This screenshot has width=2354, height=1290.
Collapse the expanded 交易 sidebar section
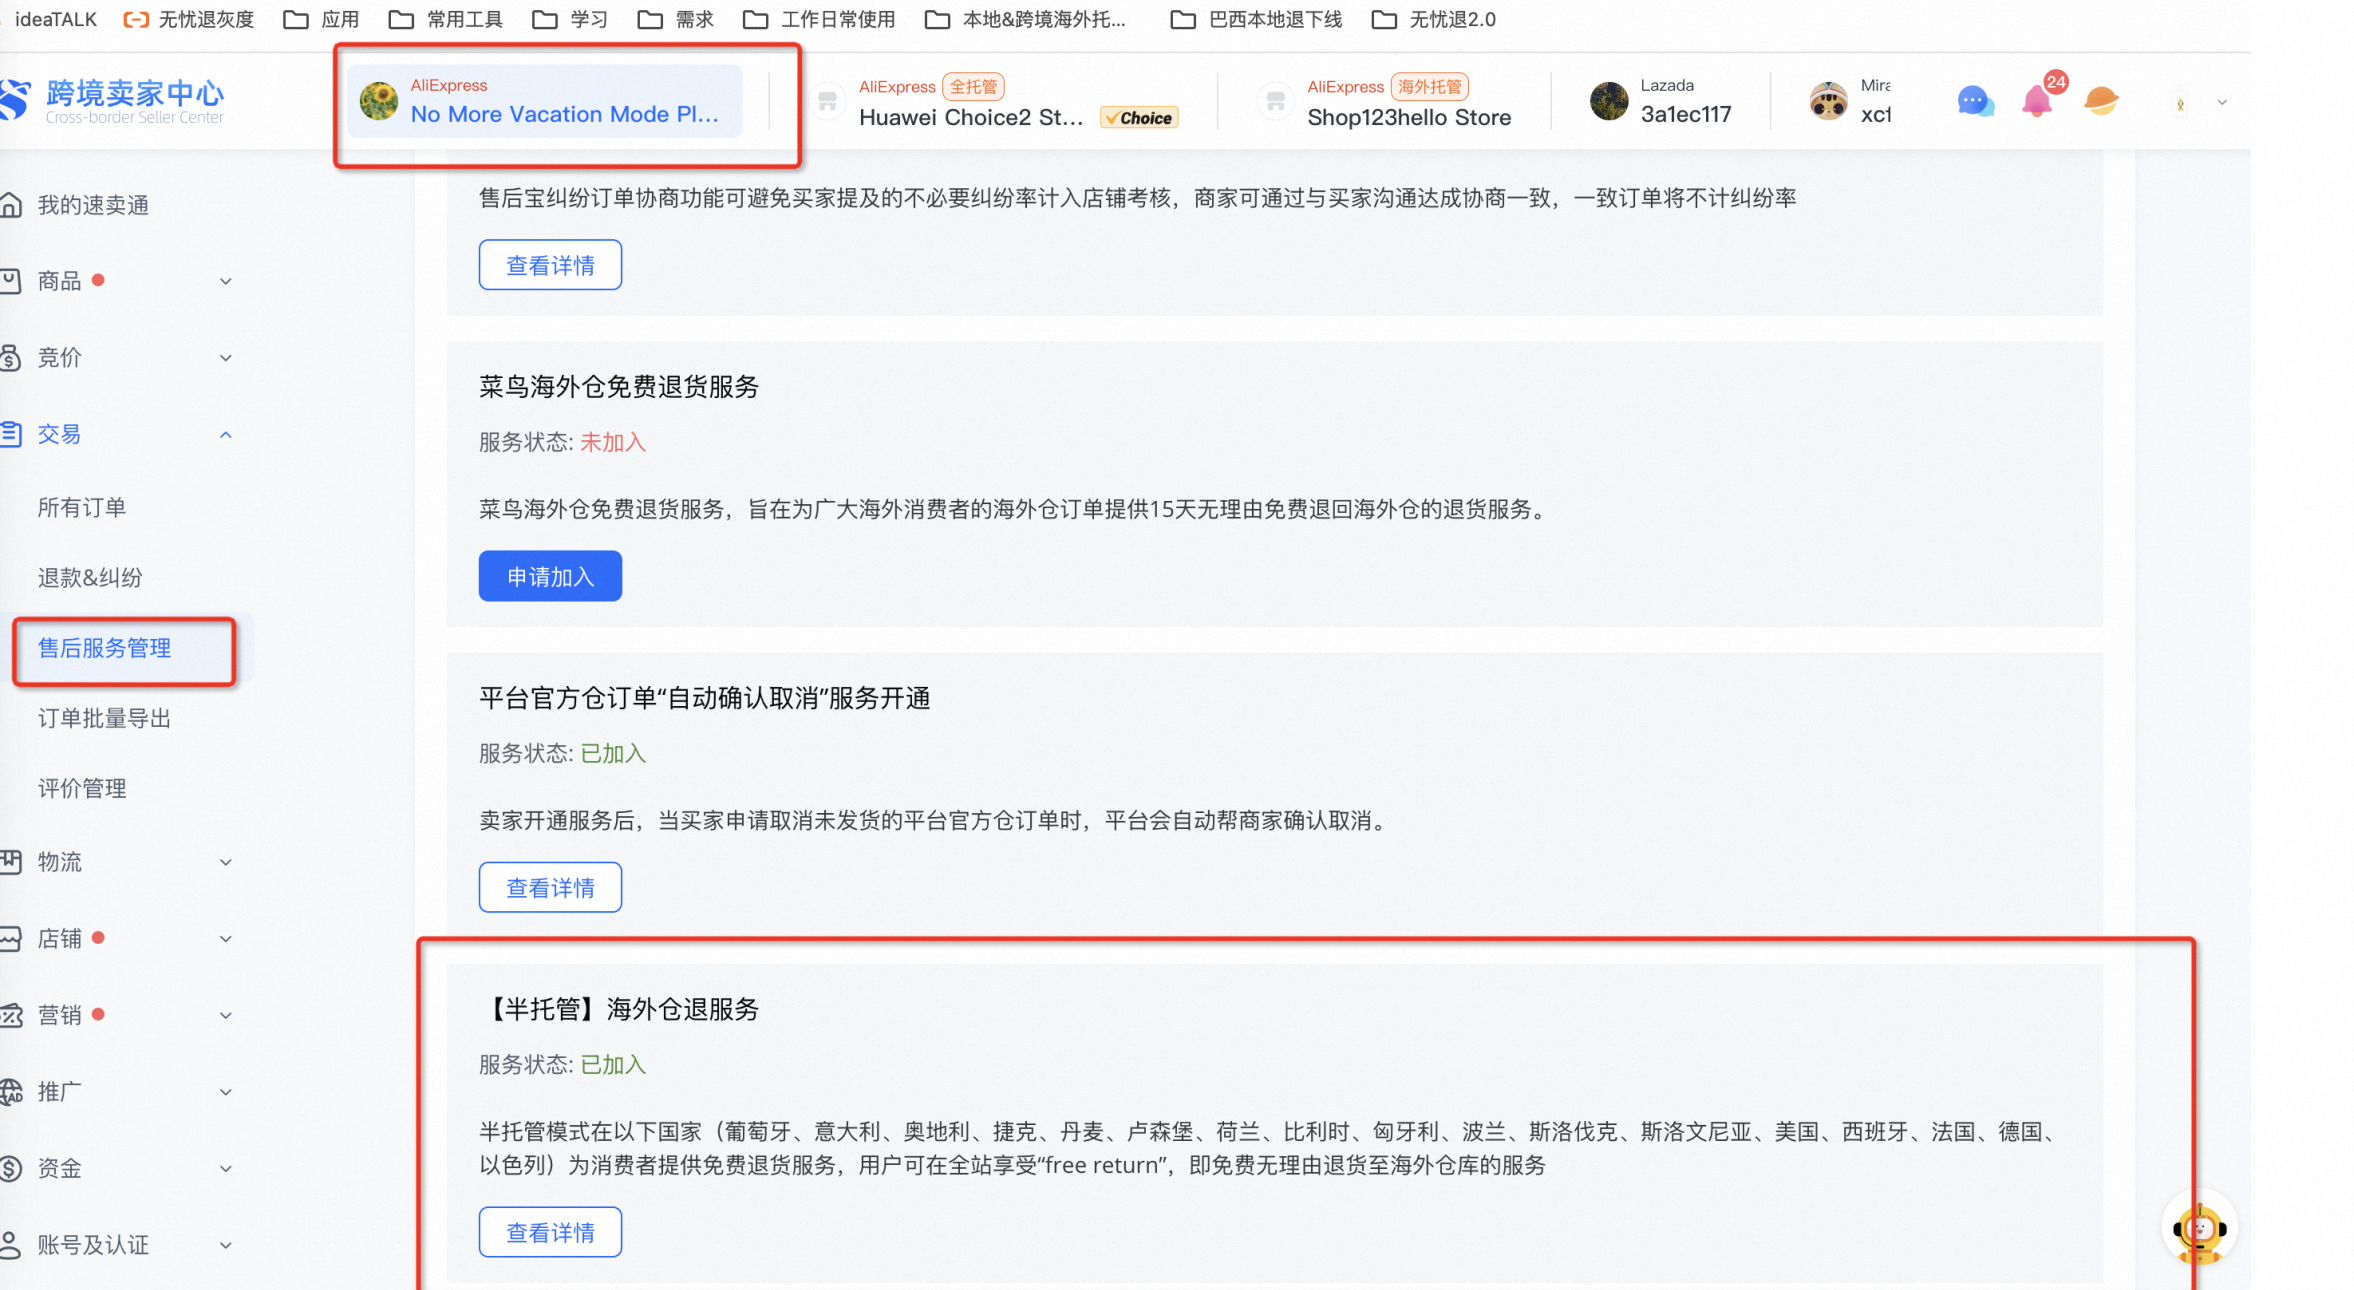click(x=226, y=434)
